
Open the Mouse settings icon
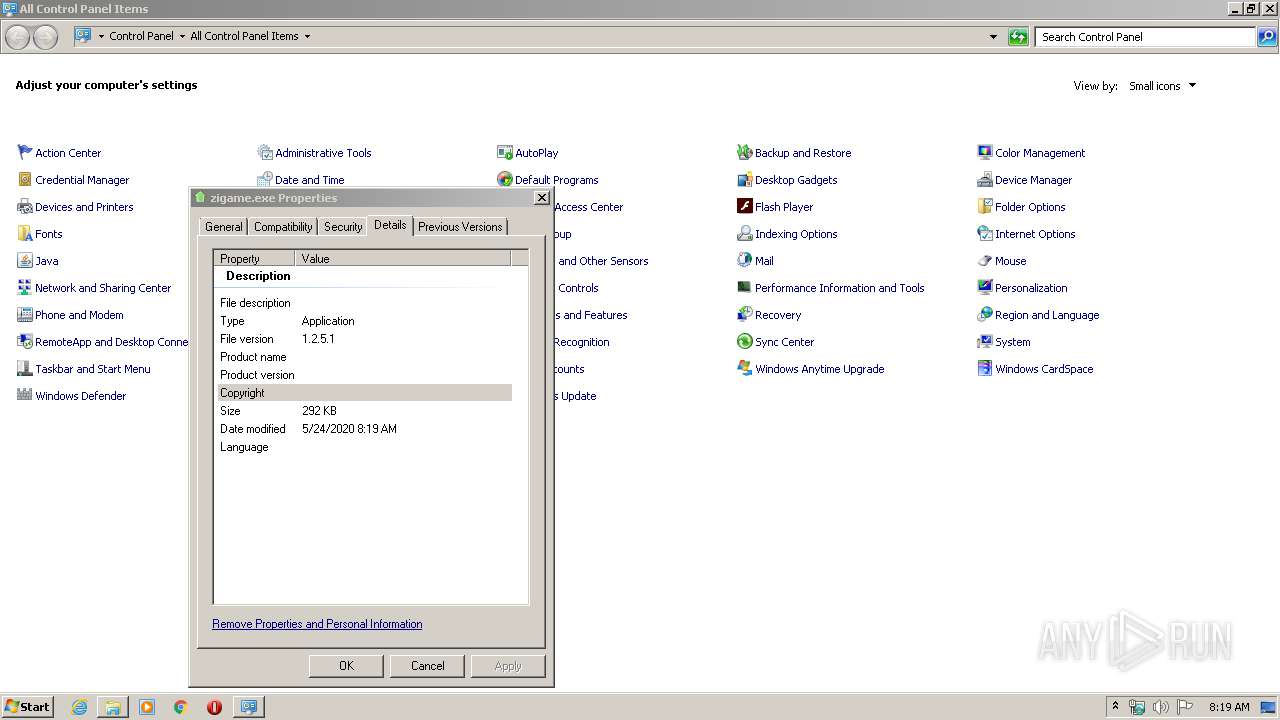[985, 260]
